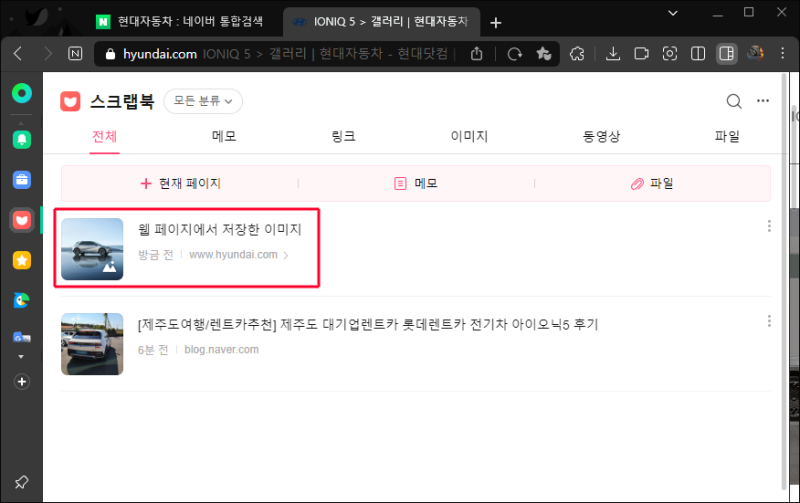Open the downloads icon
Screen dimensions: 800x503
[x=613, y=53]
